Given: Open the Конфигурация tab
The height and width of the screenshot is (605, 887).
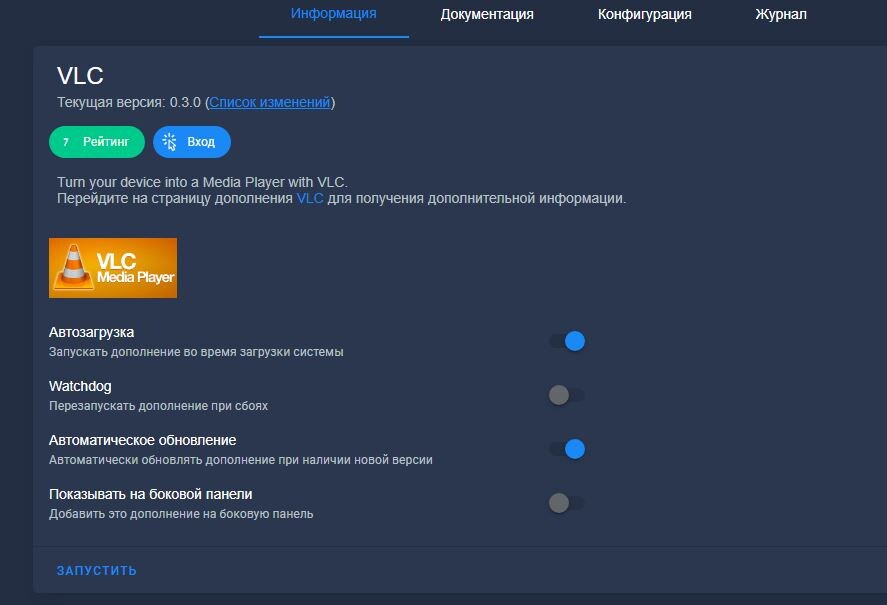Looking at the screenshot, I should point(644,14).
